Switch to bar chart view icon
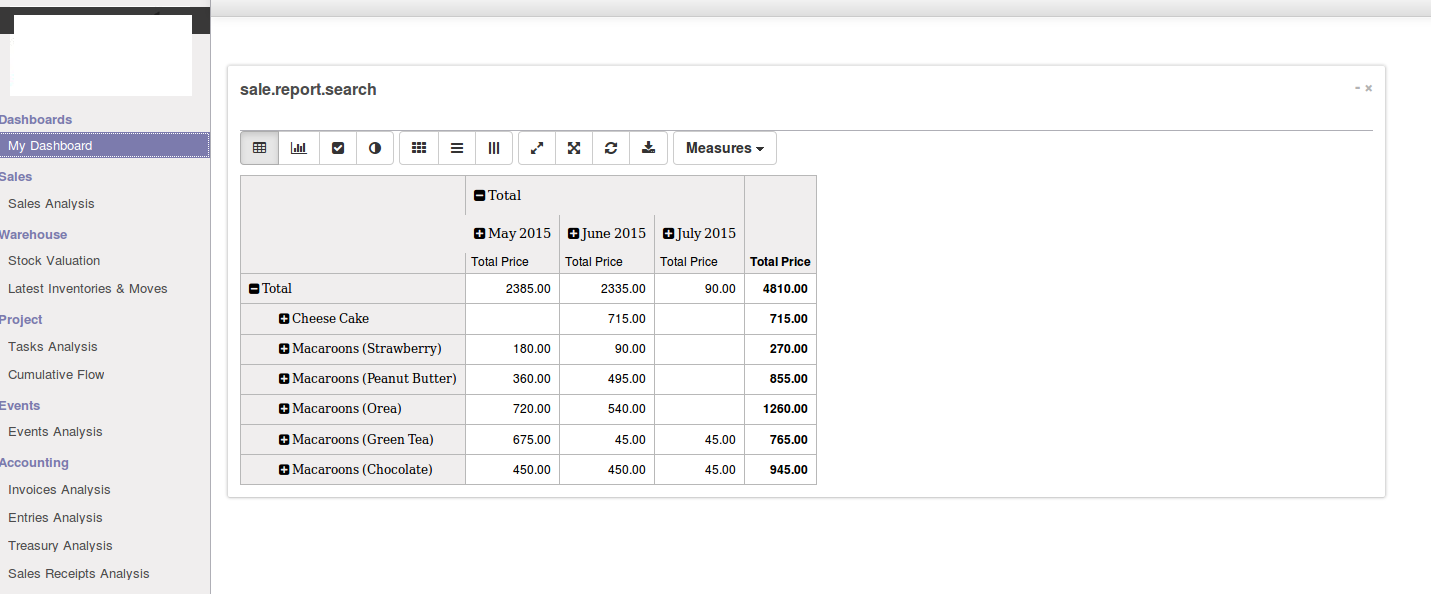This screenshot has height=594, width=1431. click(x=299, y=148)
